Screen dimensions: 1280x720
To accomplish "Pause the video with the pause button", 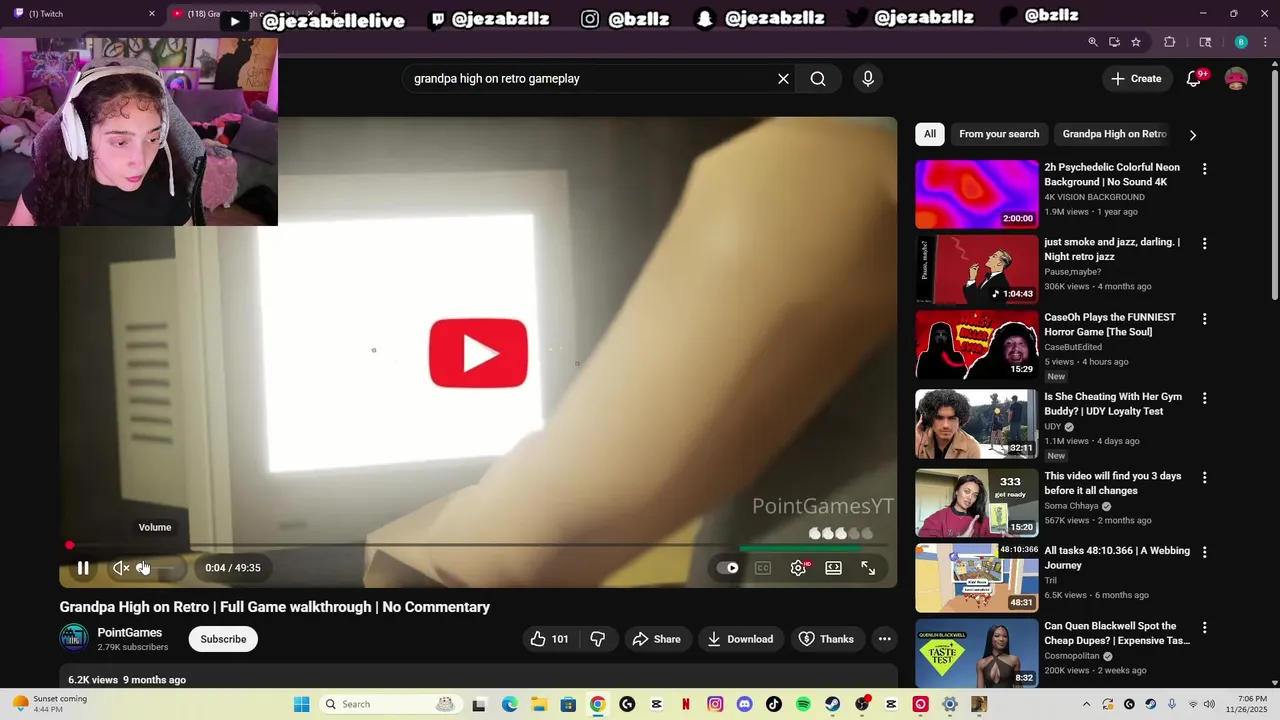I will tap(83, 568).
